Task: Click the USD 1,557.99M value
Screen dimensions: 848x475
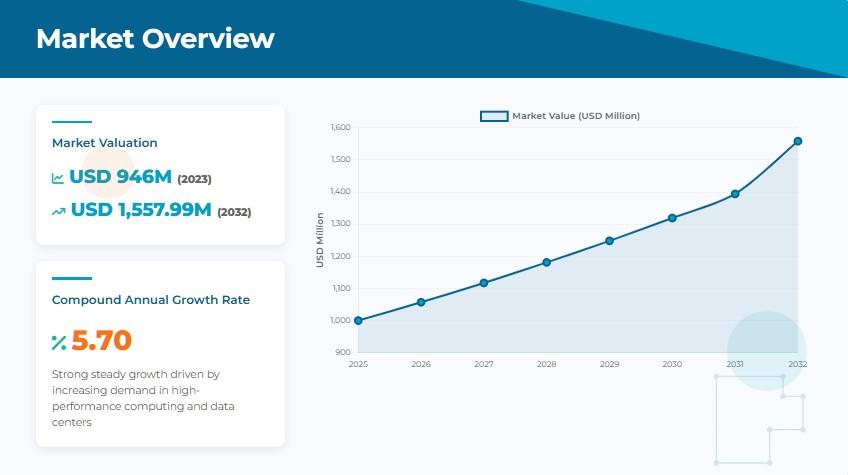Action: [x=141, y=209]
